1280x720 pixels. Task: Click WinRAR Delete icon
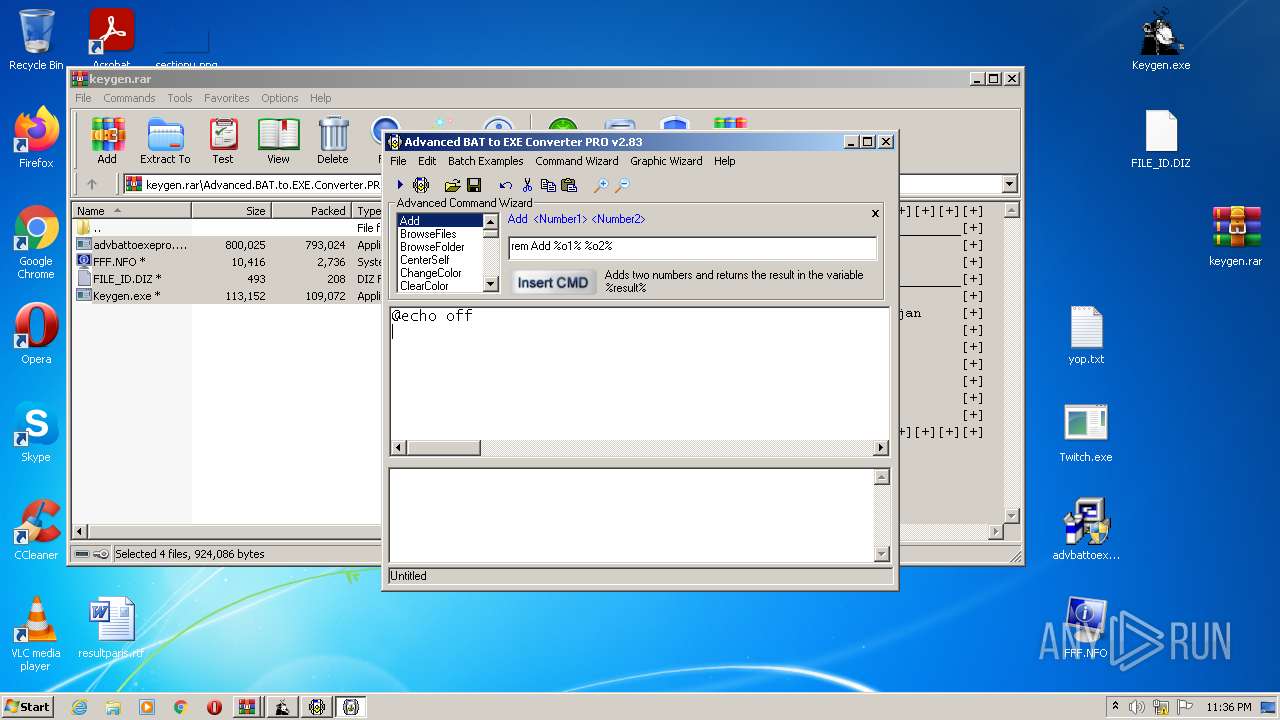point(333,141)
